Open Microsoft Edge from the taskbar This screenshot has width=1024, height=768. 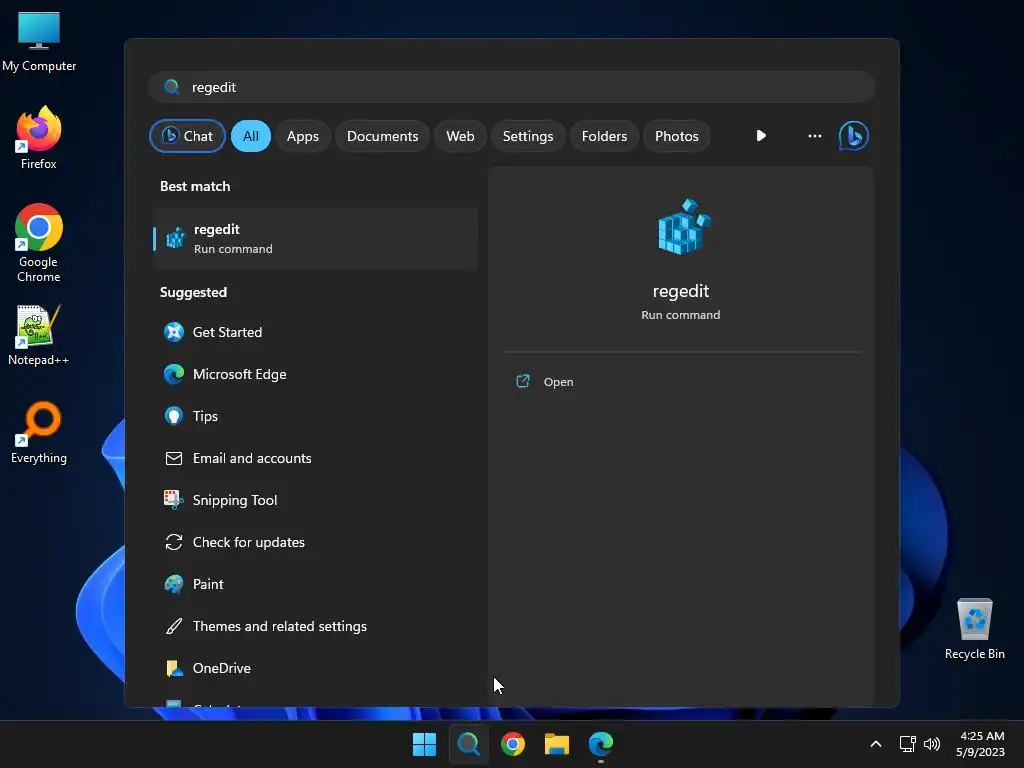pyautogui.click(x=601, y=744)
